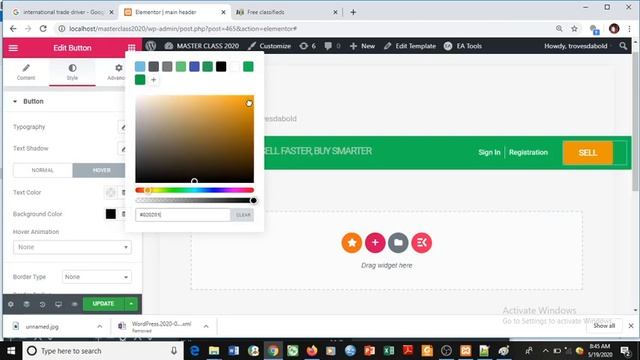This screenshot has width=640, height=360.
Task: Add current color to presets with plus
Action: tap(153, 80)
